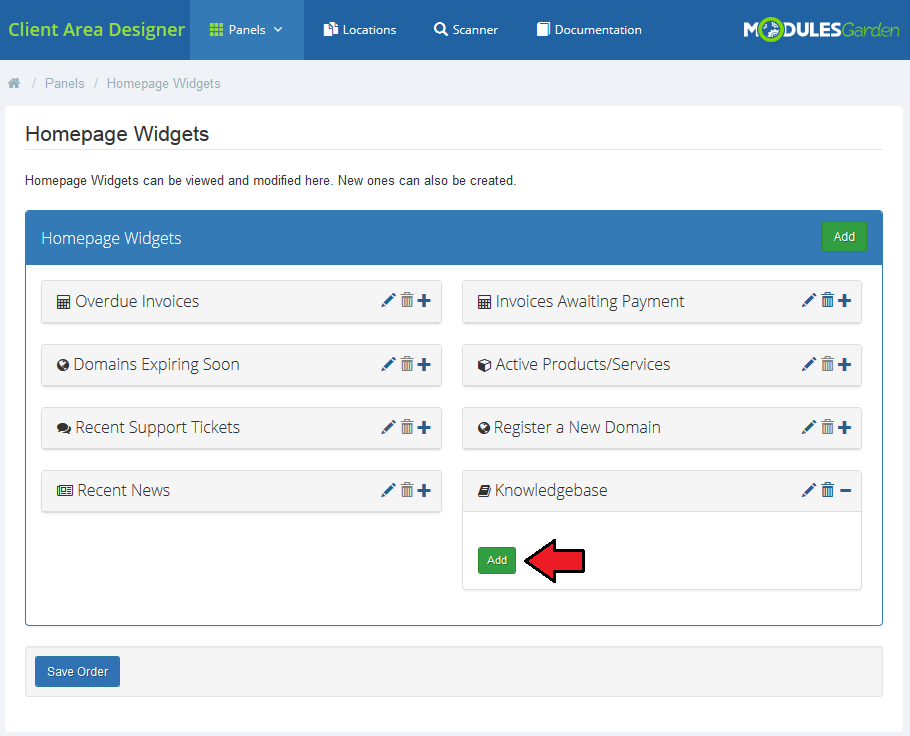Delete the Invoices Awaiting Payment widget
Screen dimensions: 910x736
coord(828,300)
